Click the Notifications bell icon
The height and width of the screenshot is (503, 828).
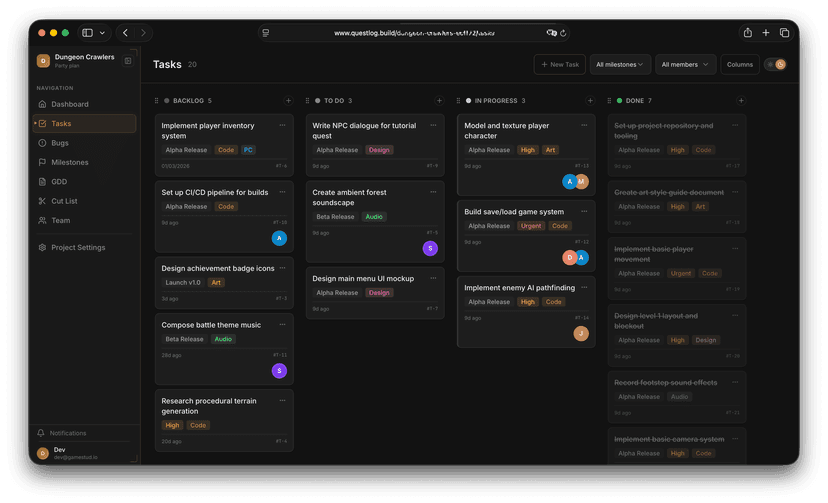pos(41,433)
